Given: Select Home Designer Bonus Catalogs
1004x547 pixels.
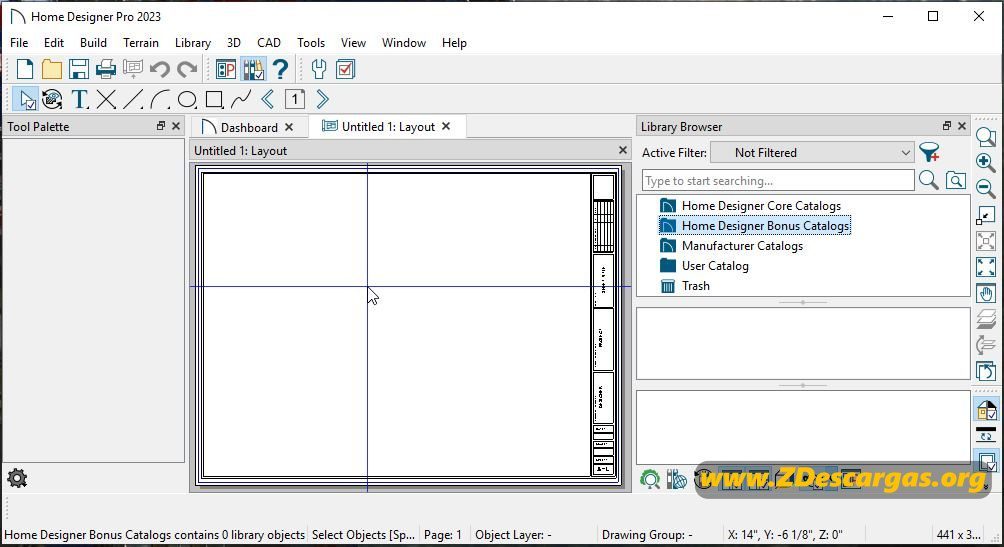Looking at the screenshot, I should coord(766,225).
